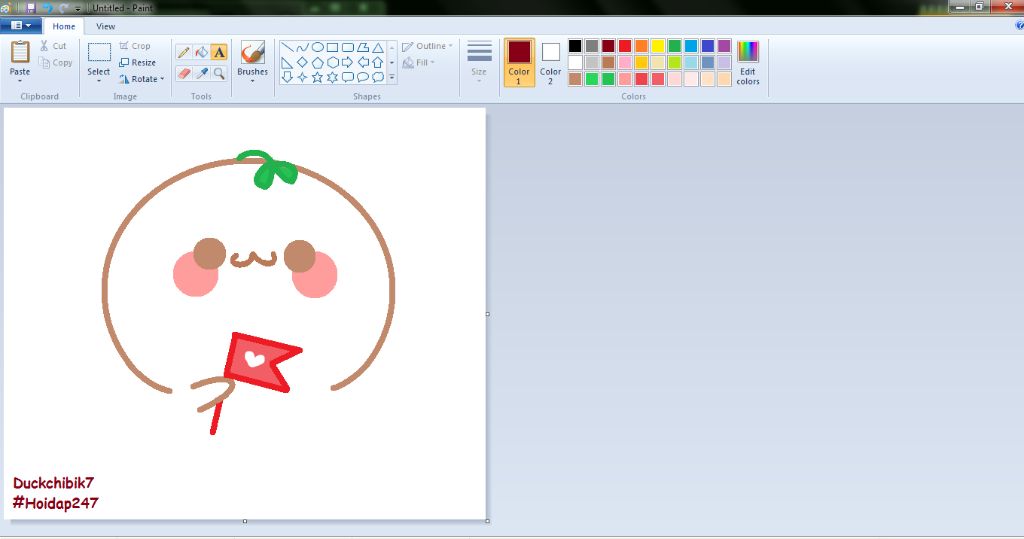The width and height of the screenshot is (1024, 539).
Task: Click the rectangular Select tool icon
Action: click(x=99, y=53)
